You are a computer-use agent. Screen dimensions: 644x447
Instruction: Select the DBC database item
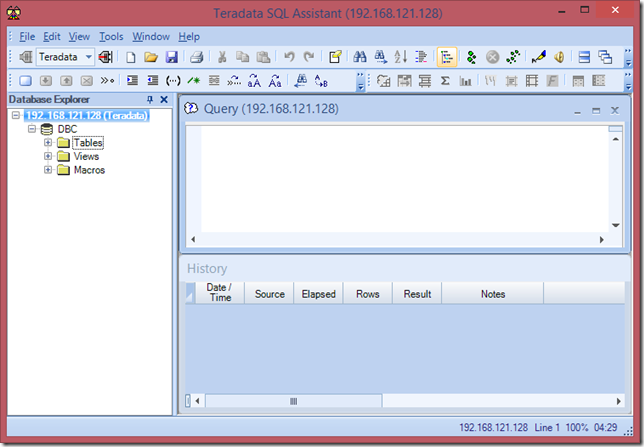tap(67, 129)
